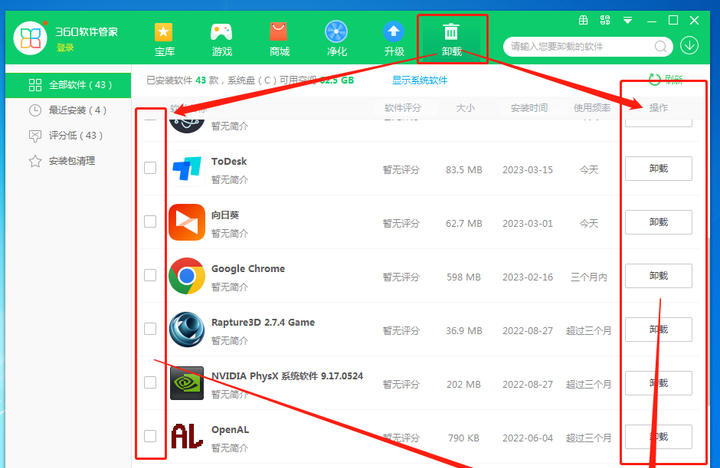Tick the Rapture3D 2.7.4 Game checkbox

(x=150, y=329)
